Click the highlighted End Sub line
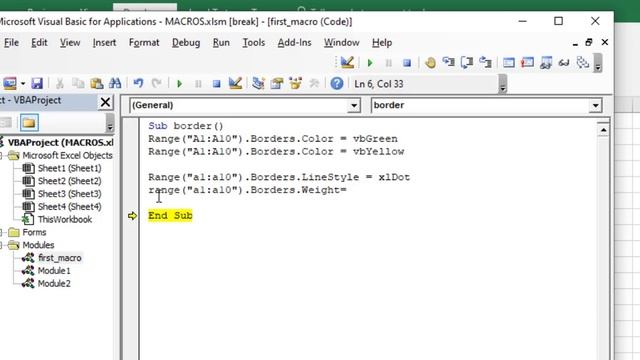This screenshot has width=640, height=360. pos(170,216)
